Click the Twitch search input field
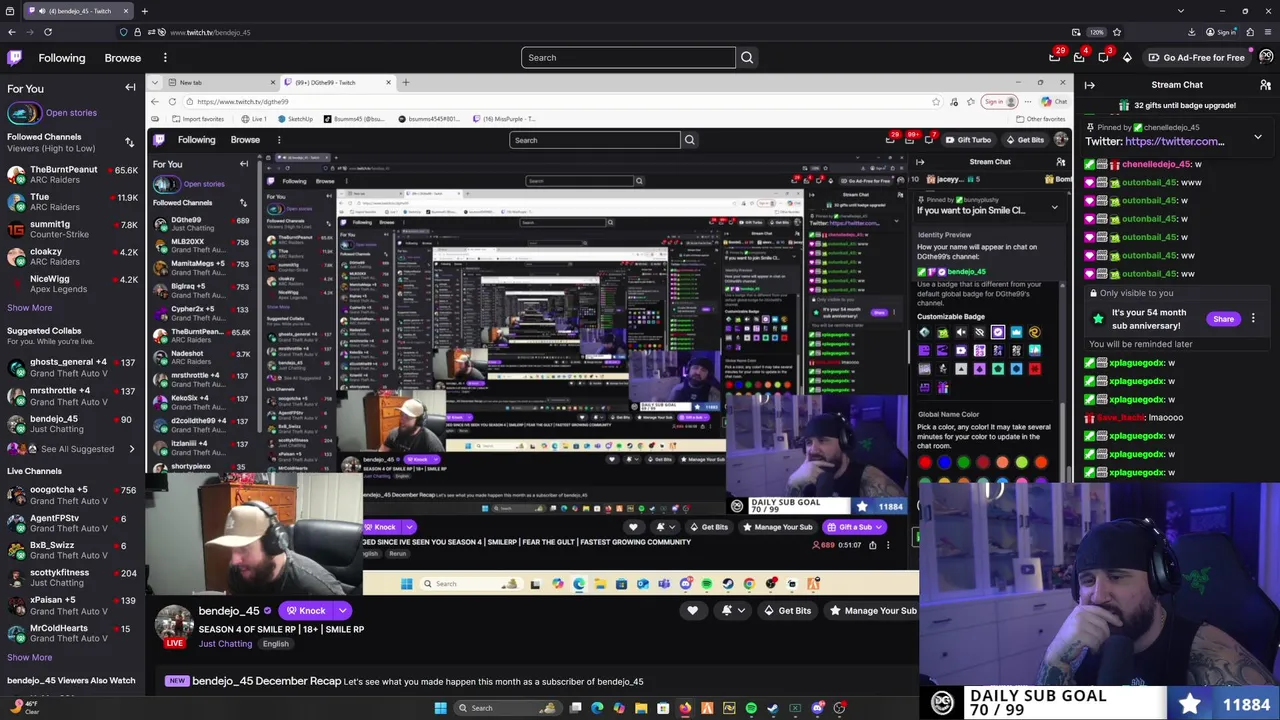The image size is (1280, 720). [x=628, y=57]
